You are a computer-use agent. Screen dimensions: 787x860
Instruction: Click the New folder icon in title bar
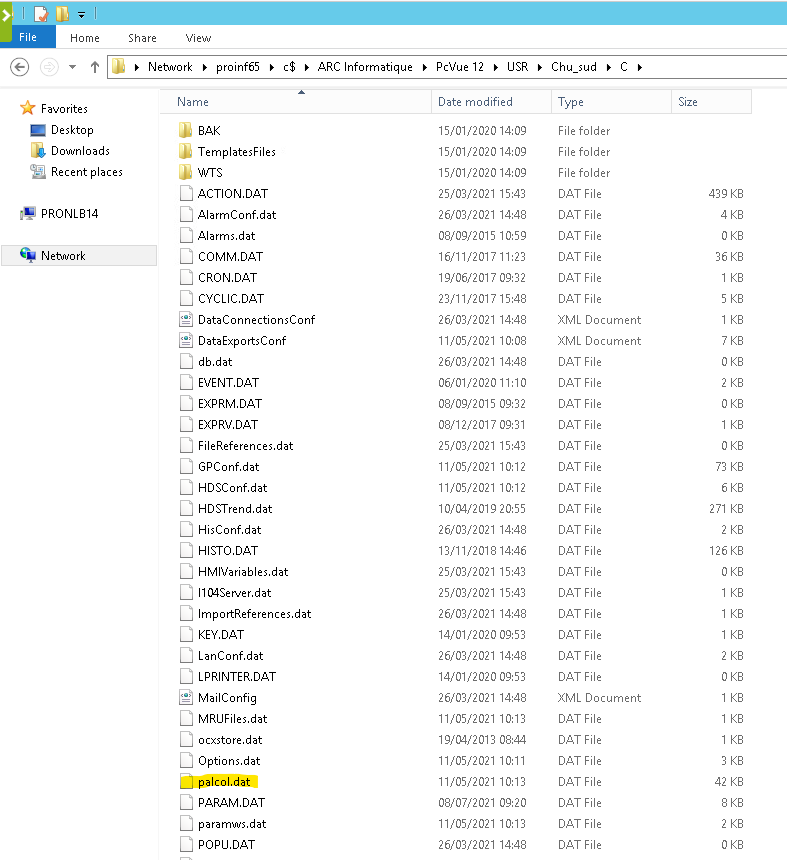(x=62, y=14)
